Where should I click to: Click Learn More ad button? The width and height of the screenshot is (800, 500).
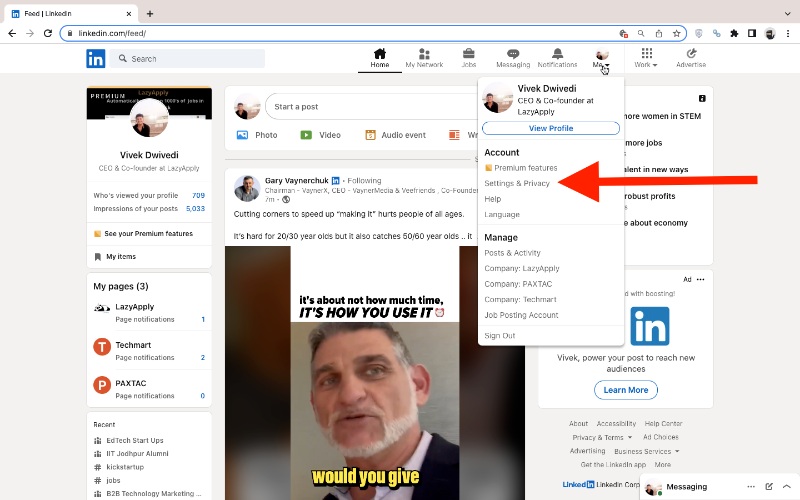(x=626, y=390)
